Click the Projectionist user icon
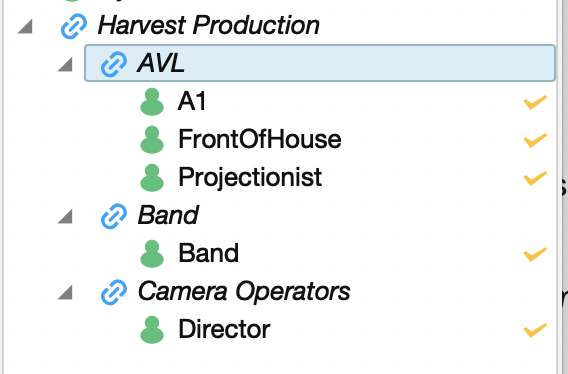This screenshot has height=374, width=568. click(x=152, y=178)
